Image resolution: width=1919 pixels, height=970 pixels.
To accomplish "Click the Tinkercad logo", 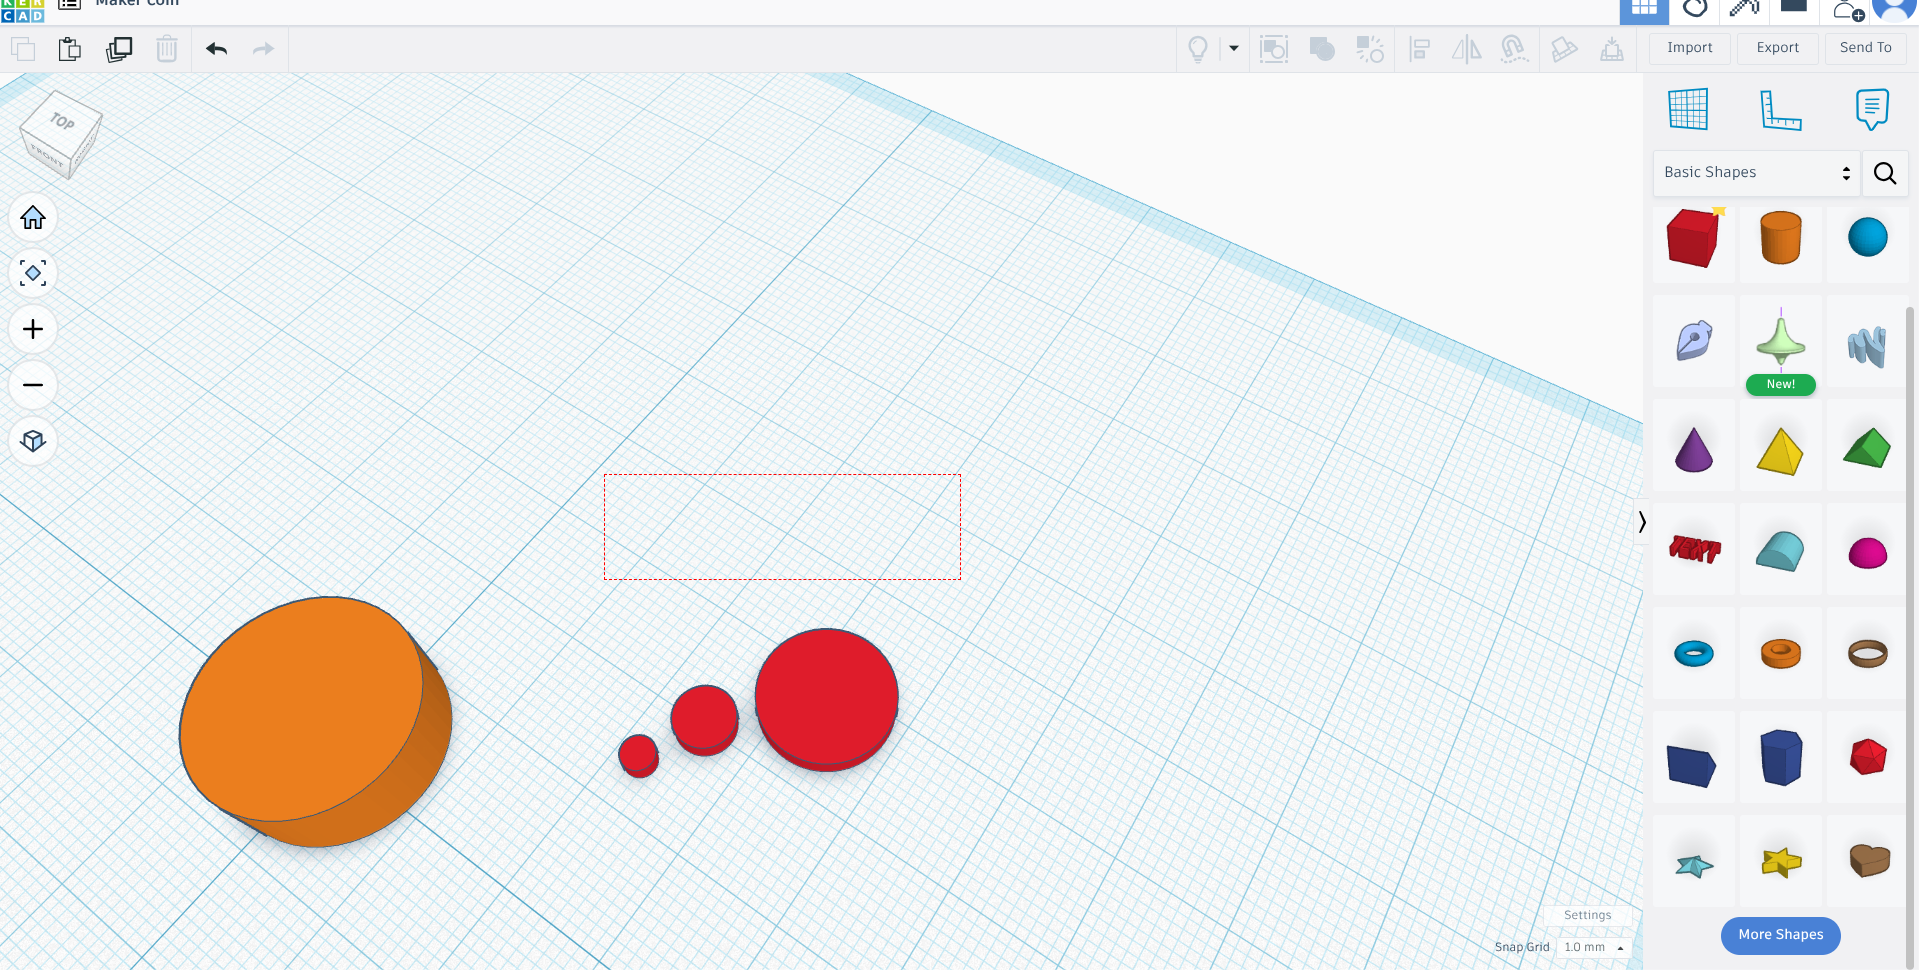I will tap(22, 10).
